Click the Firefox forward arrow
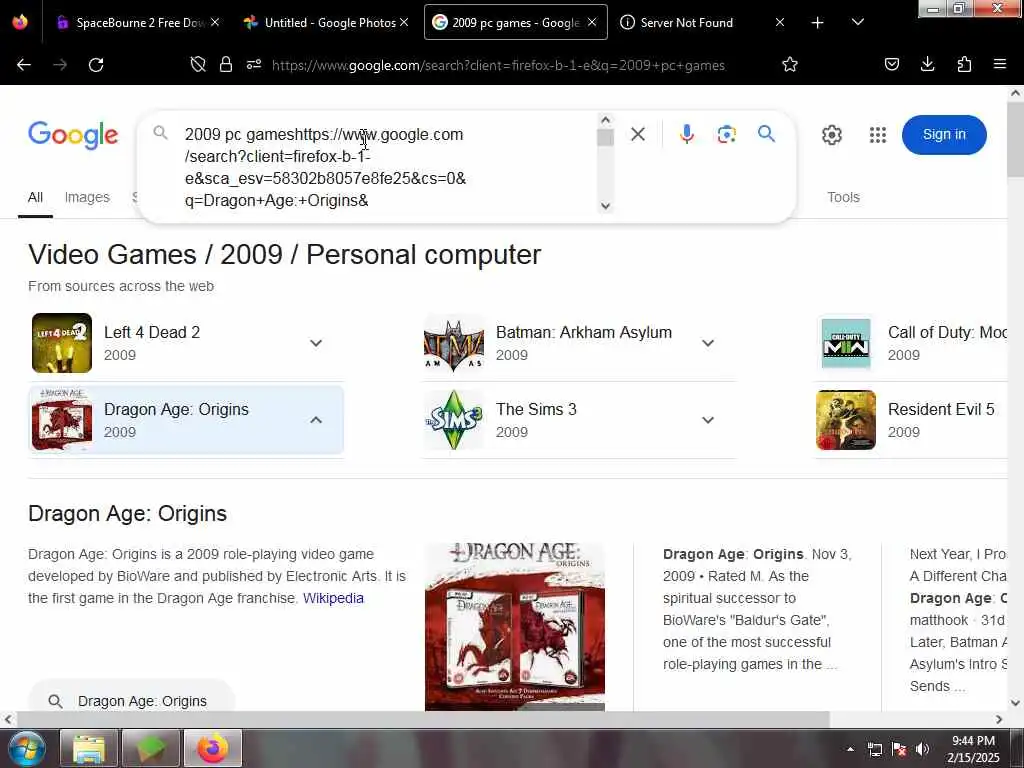1024x768 pixels. click(x=60, y=65)
